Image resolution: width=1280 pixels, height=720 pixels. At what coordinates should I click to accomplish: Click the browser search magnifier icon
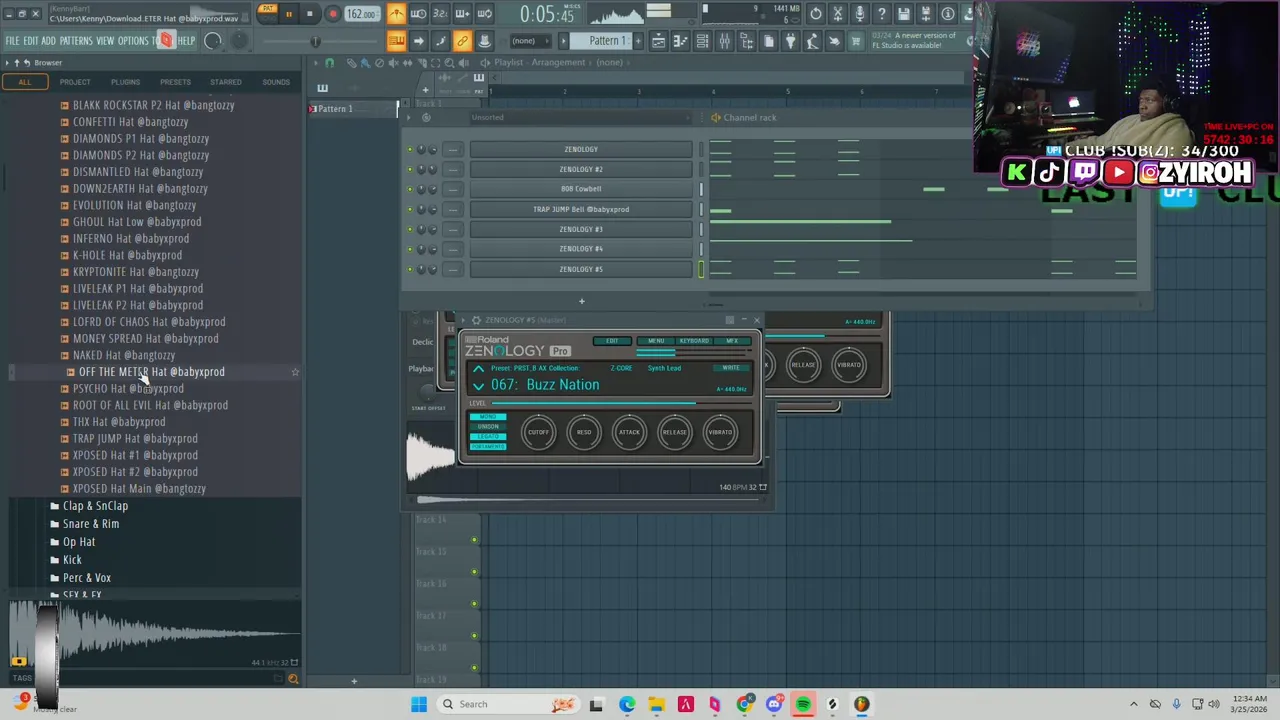point(293,679)
